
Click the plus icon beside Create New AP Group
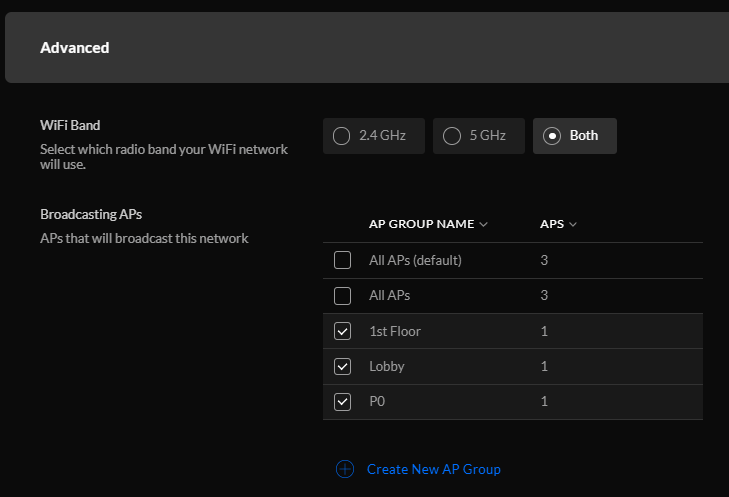345,469
